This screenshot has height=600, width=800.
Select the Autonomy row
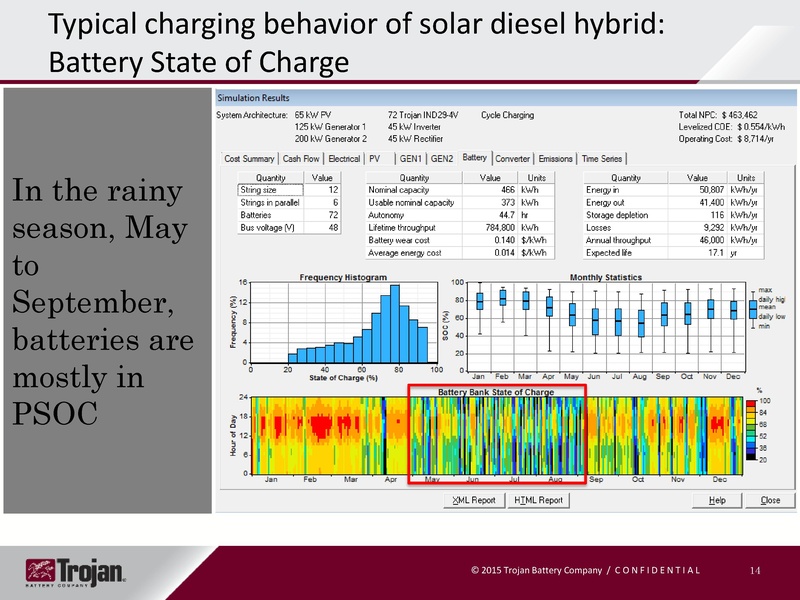tap(460, 215)
